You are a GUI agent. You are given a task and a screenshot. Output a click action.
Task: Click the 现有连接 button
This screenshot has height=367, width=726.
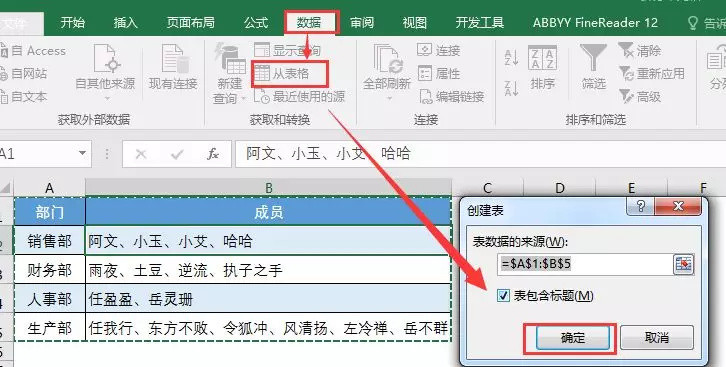173,68
